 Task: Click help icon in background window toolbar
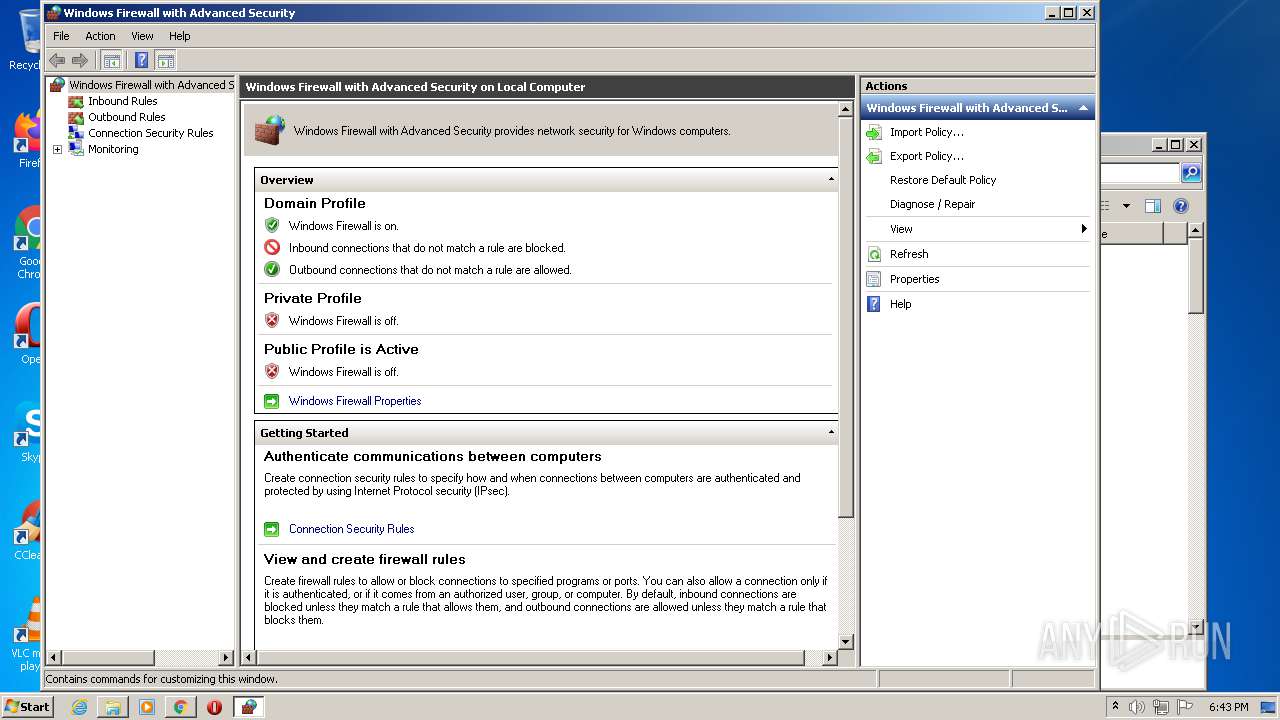[x=1180, y=206]
